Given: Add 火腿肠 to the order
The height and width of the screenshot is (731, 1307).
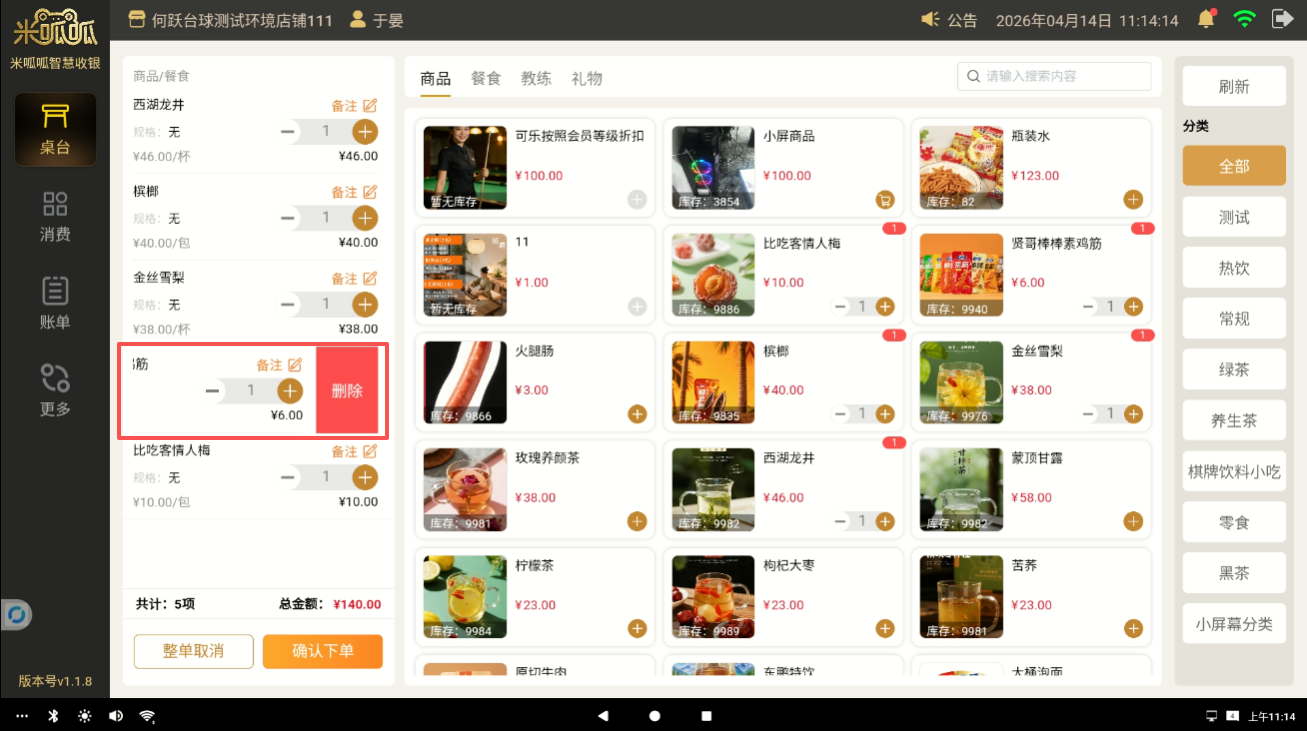Looking at the screenshot, I should point(637,413).
